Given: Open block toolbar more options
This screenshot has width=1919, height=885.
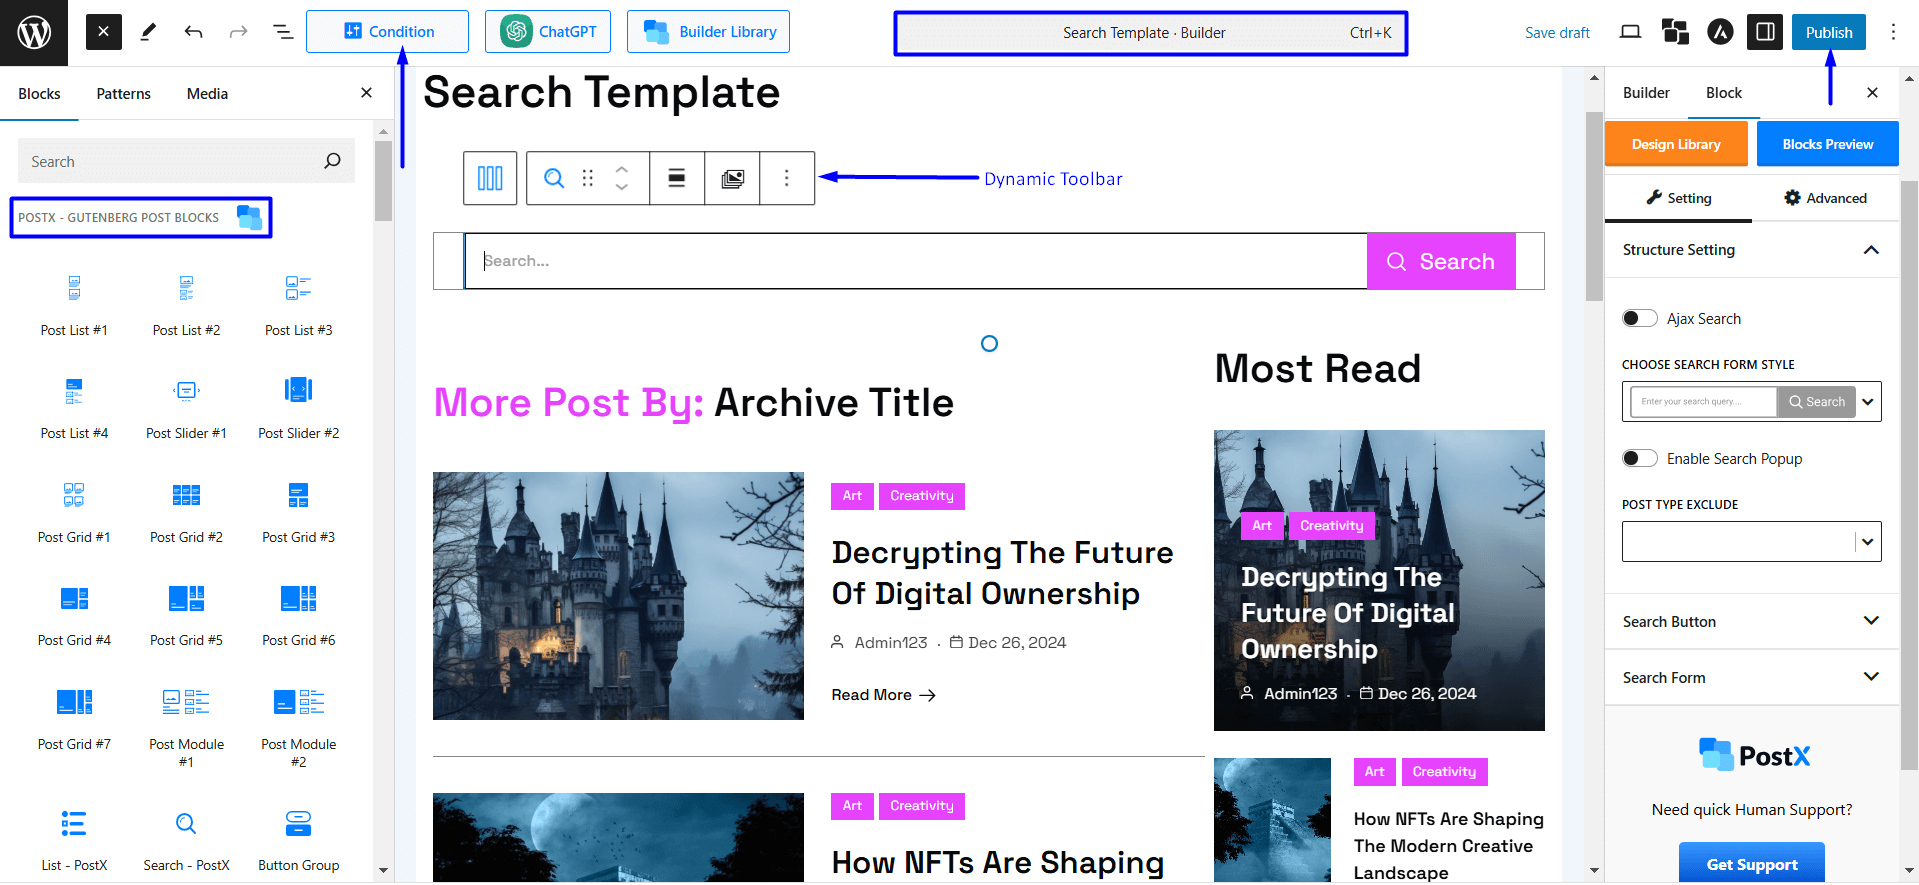Looking at the screenshot, I should pos(787,178).
